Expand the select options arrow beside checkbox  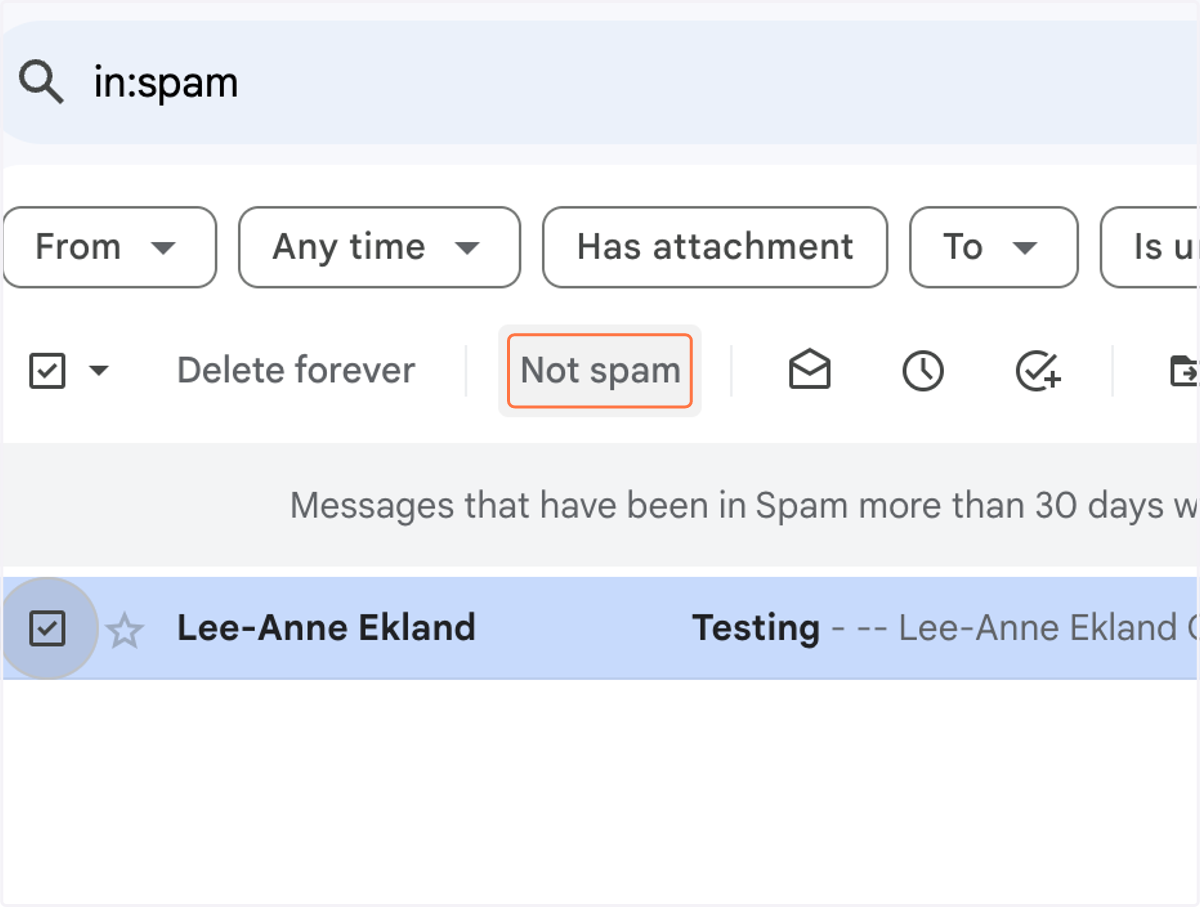tap(98, 371)
